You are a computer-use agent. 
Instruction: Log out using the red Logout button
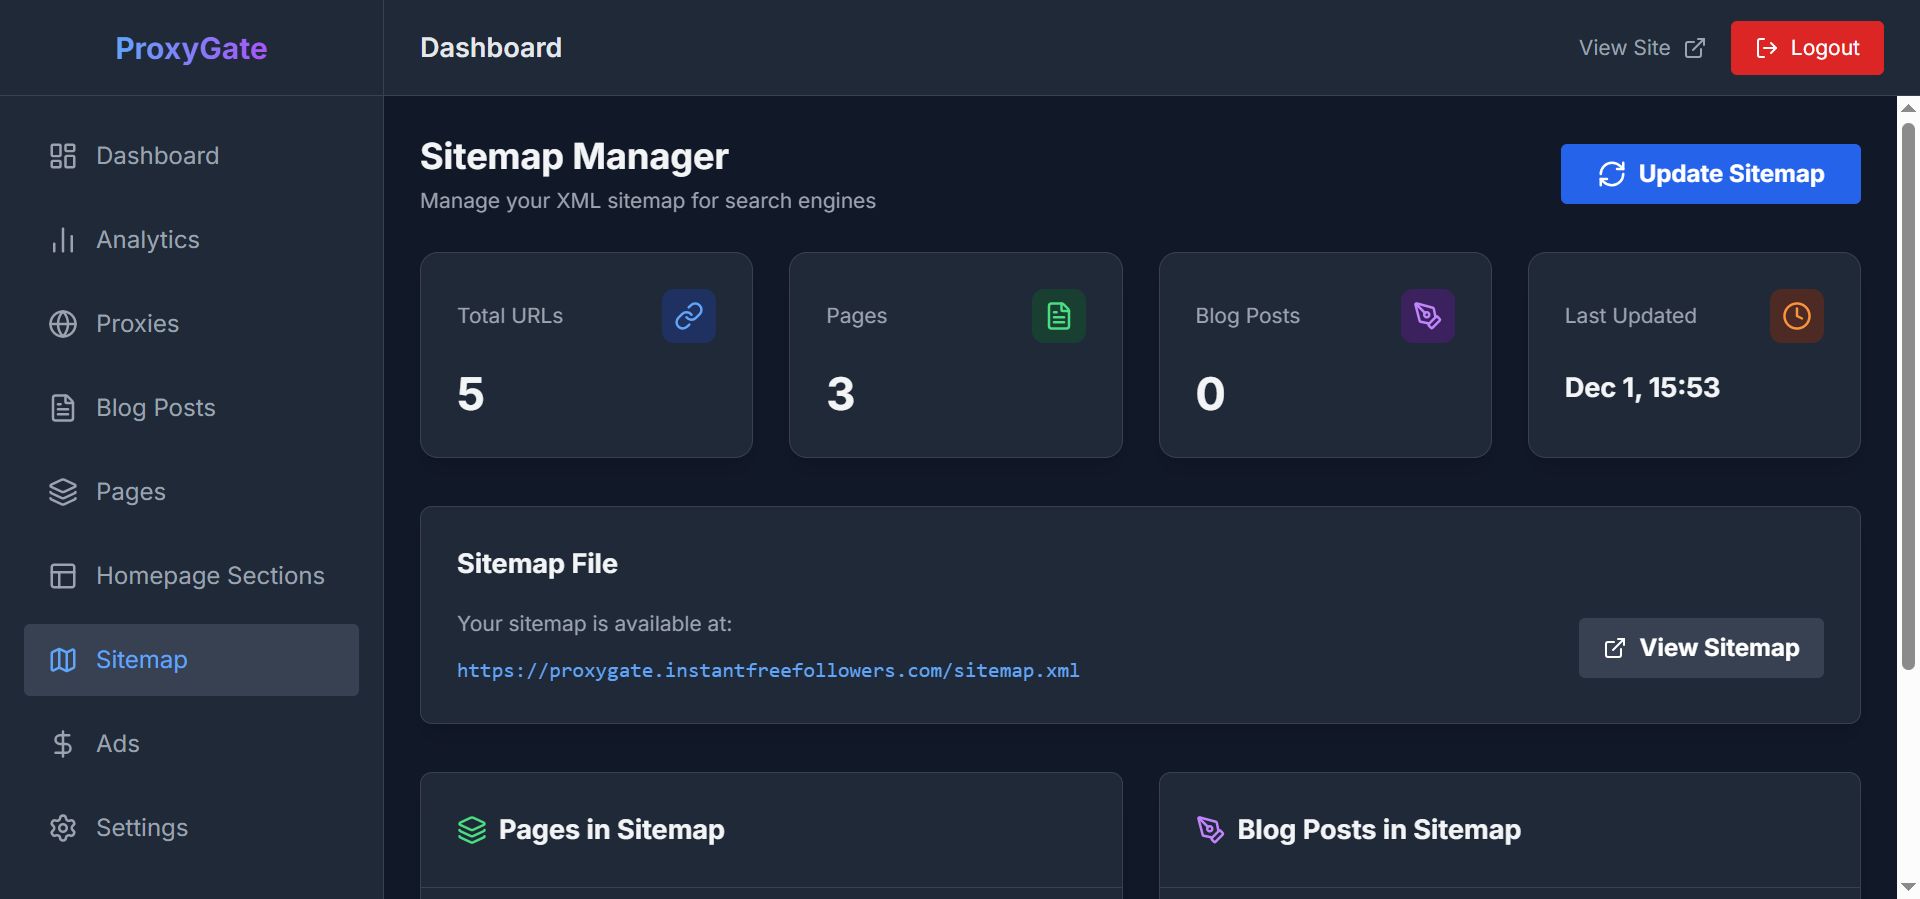(1806, 48)
